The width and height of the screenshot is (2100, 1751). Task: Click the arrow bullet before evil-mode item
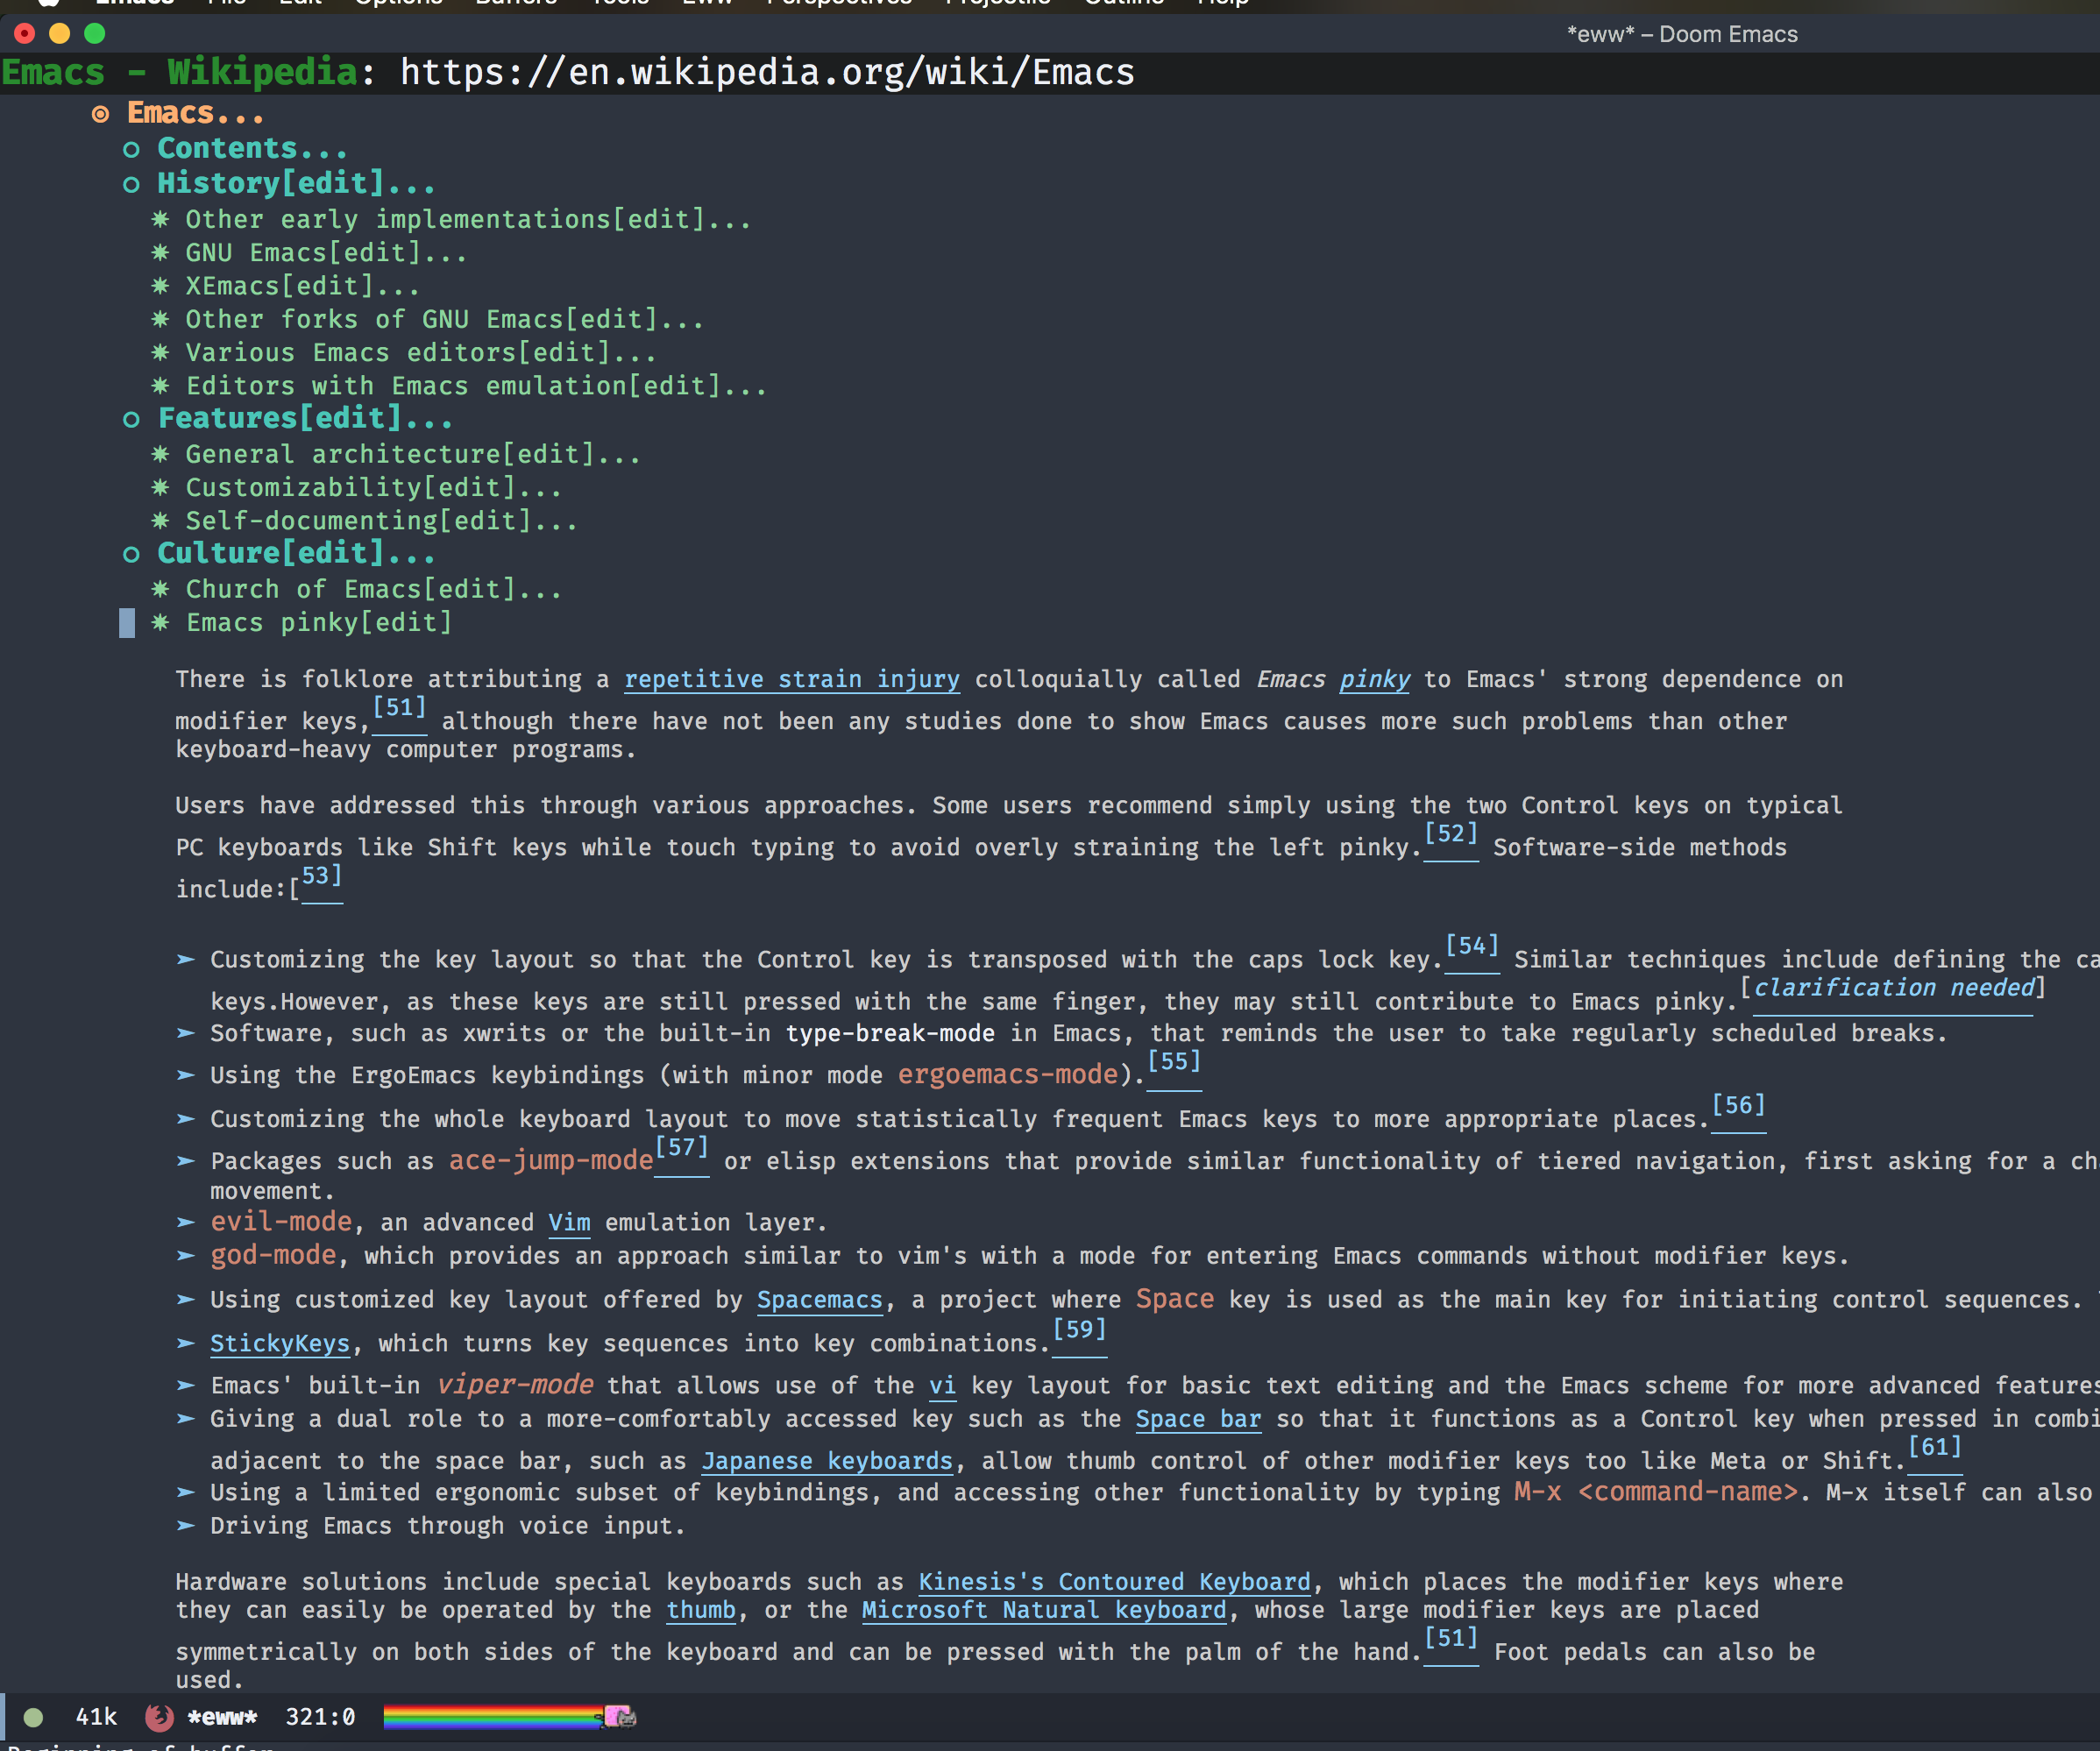(x=185, y=1222)
